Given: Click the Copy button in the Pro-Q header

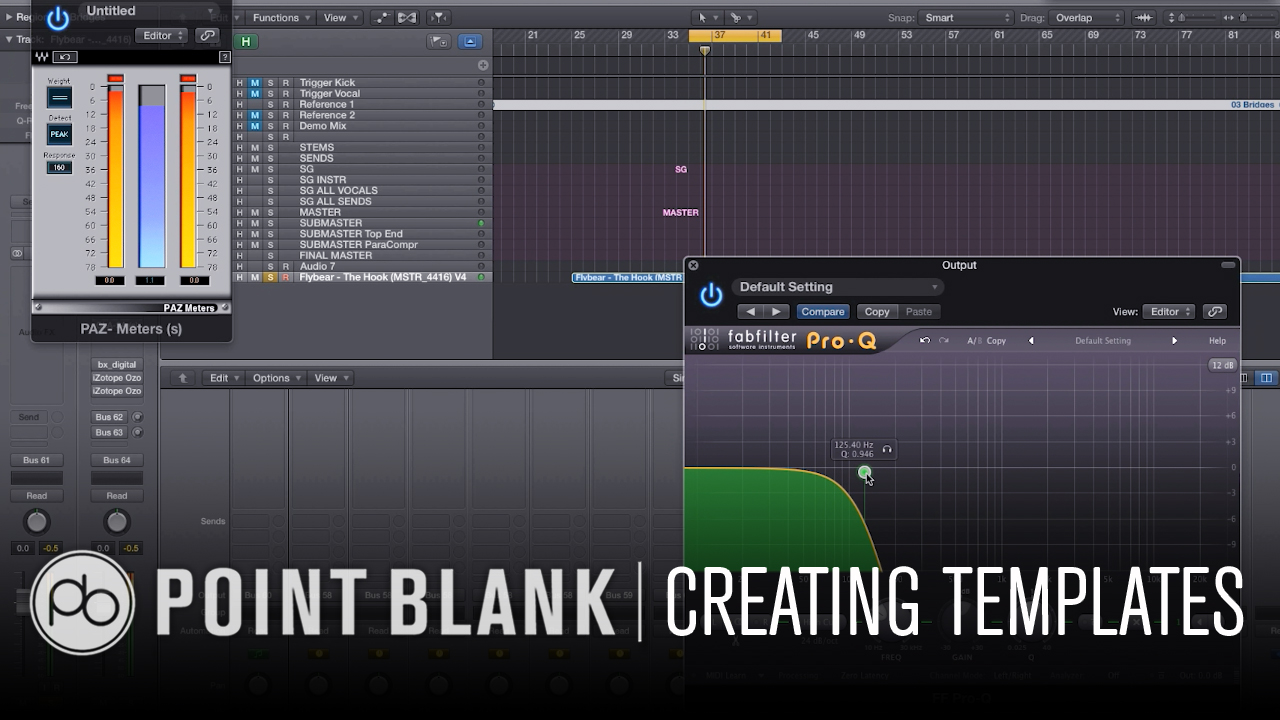Looking at the screenshot, I should point(877,312).
